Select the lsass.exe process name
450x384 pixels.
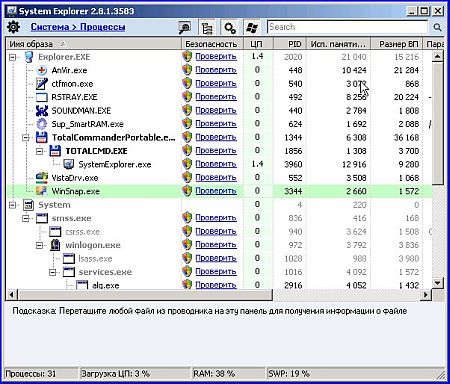95,259
